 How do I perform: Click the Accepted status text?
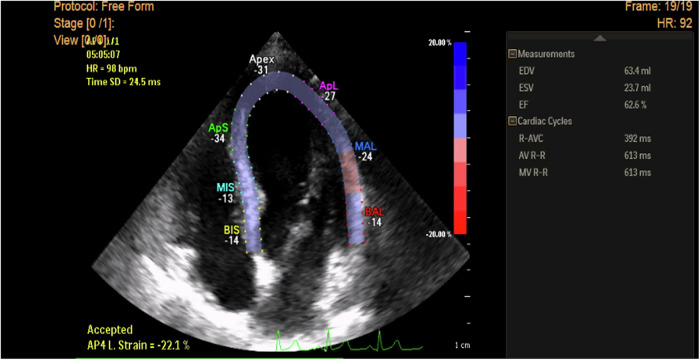pos(110,331)
